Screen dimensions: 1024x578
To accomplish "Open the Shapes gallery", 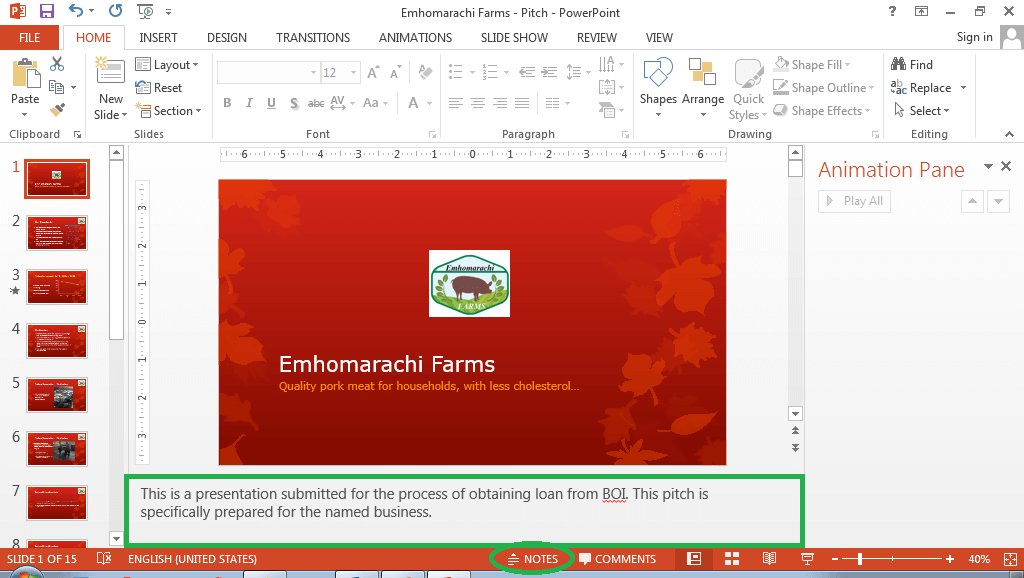I will pos(658,88).
